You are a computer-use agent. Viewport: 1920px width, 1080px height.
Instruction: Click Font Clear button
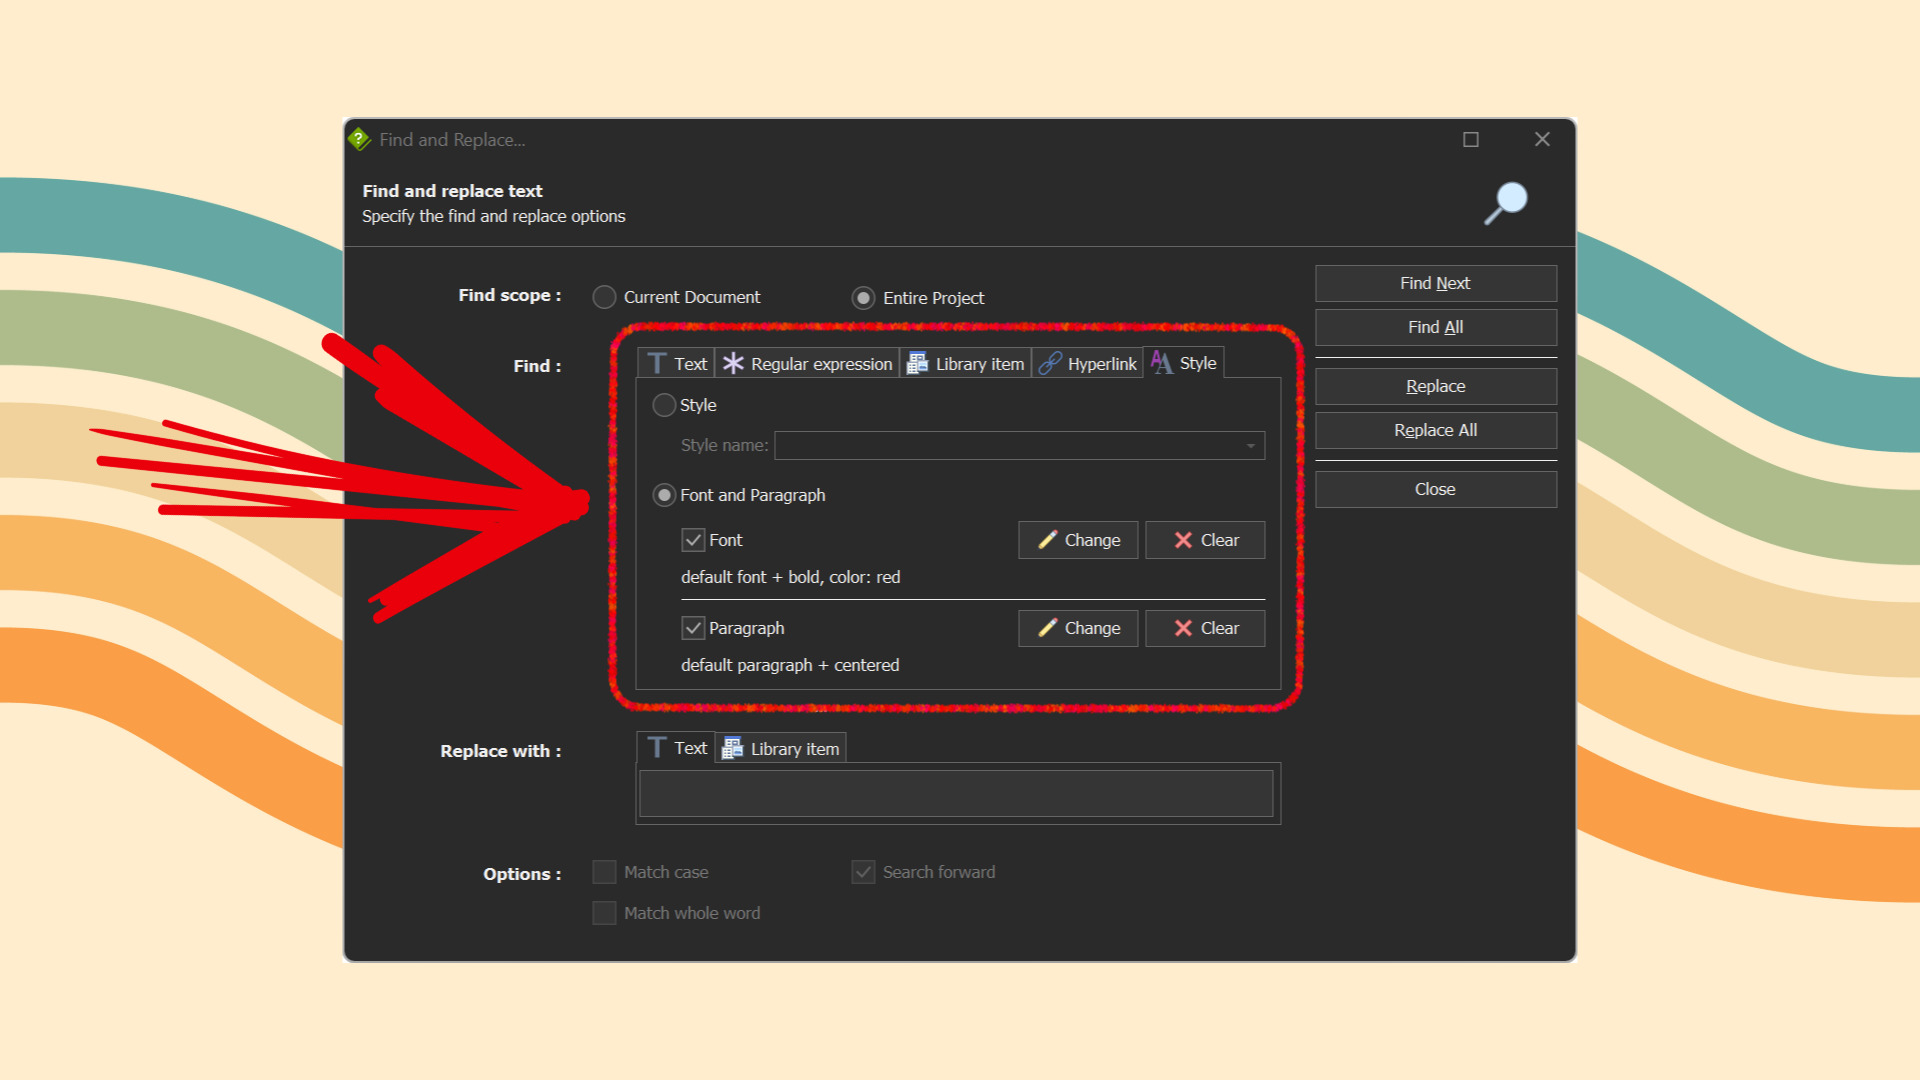coord(1203,538)
